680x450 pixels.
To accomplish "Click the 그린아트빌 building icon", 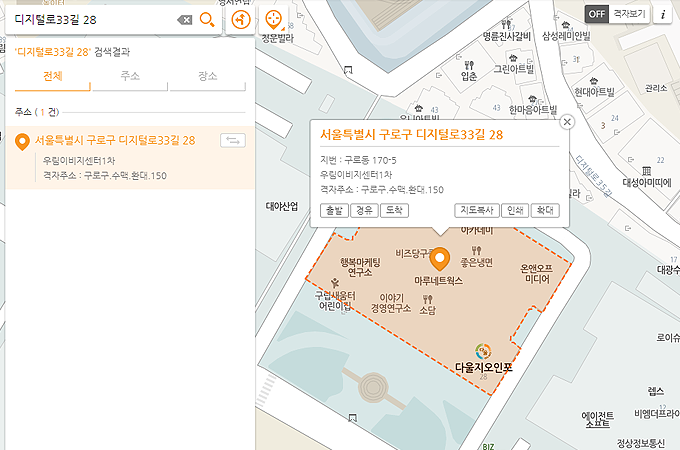I will point(513,58).
